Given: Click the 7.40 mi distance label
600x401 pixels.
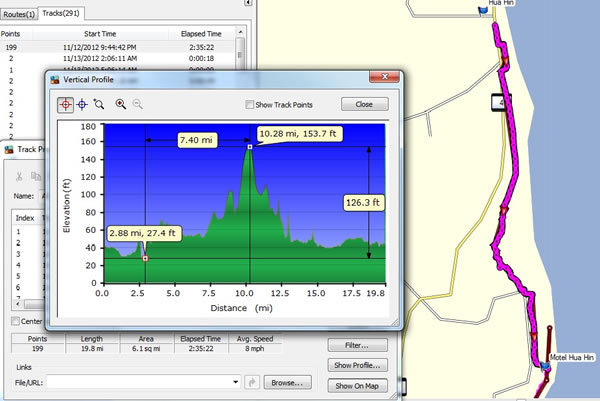Looking at the screenshot, I should [x=196, y=140].
